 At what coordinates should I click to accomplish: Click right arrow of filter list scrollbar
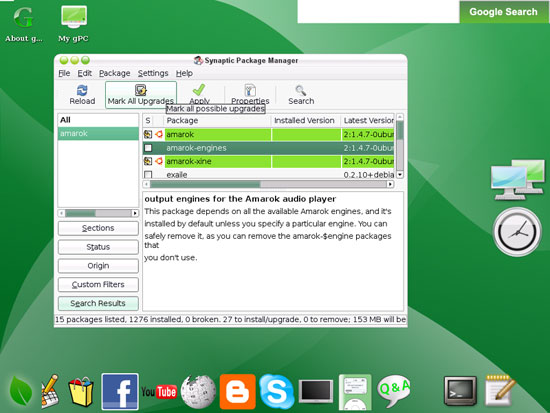pyautogui.click(x=135, y=213)
